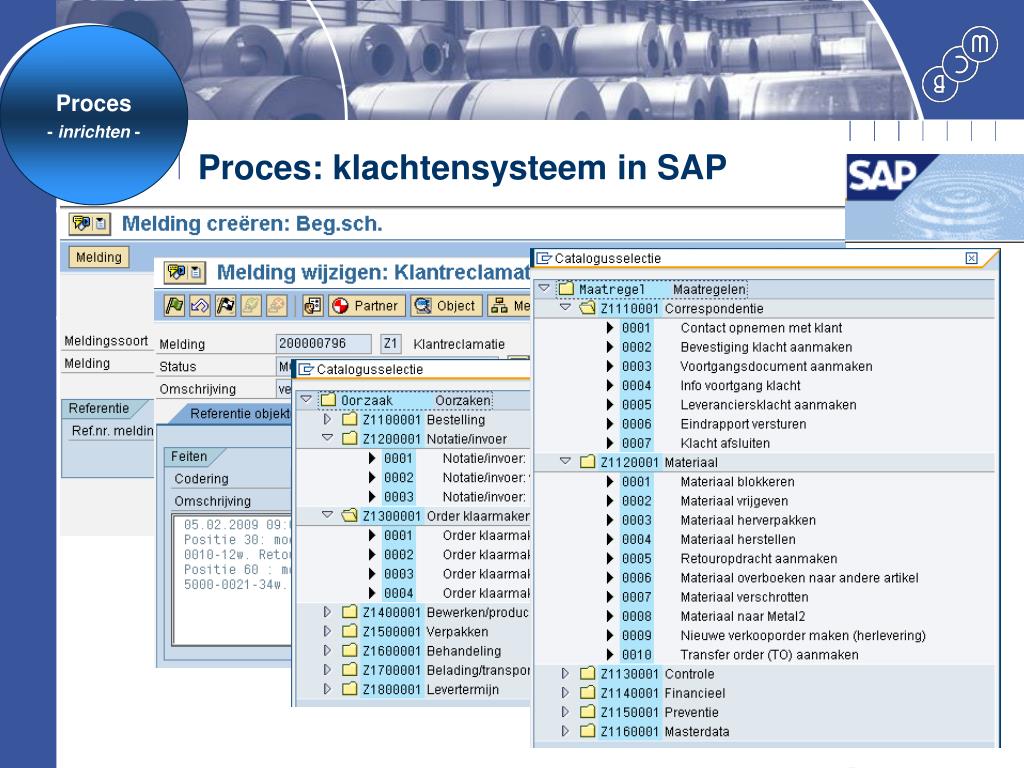Select the Materiaal herverpakken entry
Image resolution: width=1024 pixels, height=768 pixels.
pyautogui.click(x=748, y=520)
